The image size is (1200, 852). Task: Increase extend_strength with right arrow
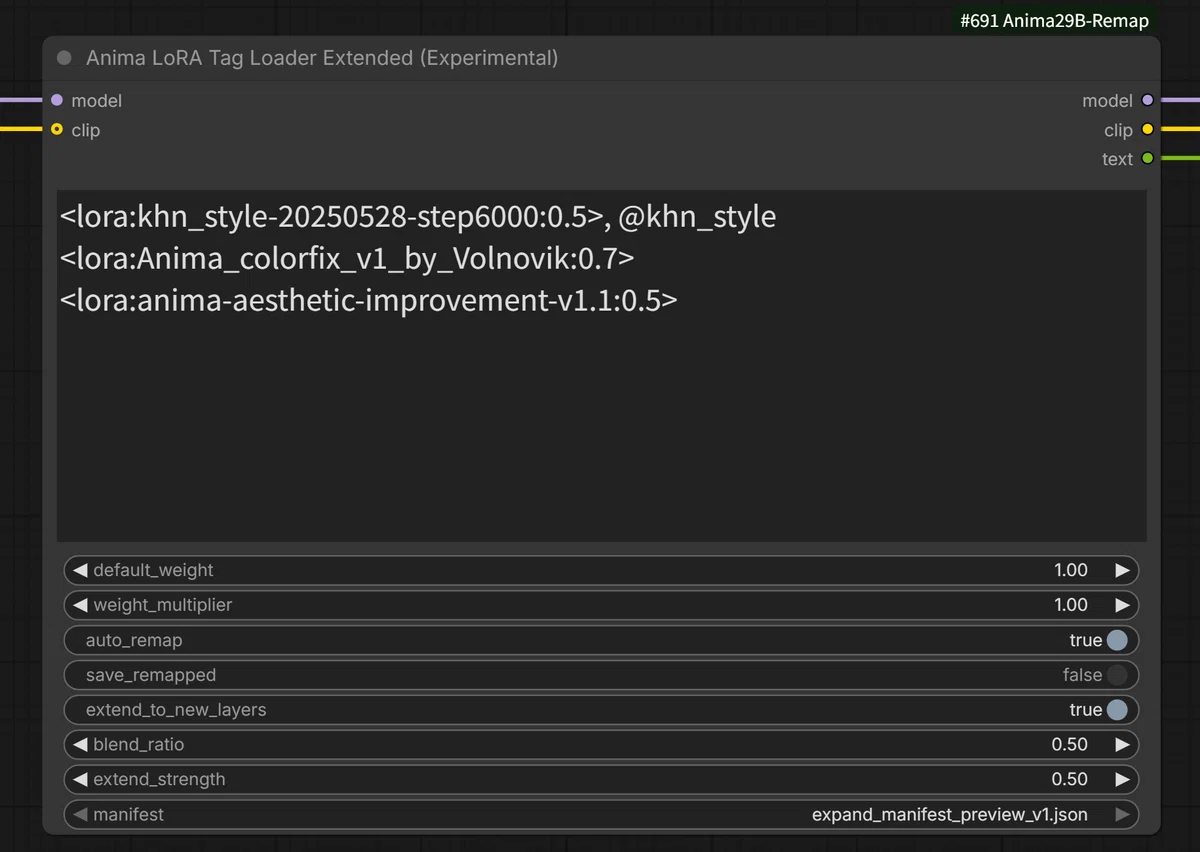pyautogui.click(x=1122, y=779)
